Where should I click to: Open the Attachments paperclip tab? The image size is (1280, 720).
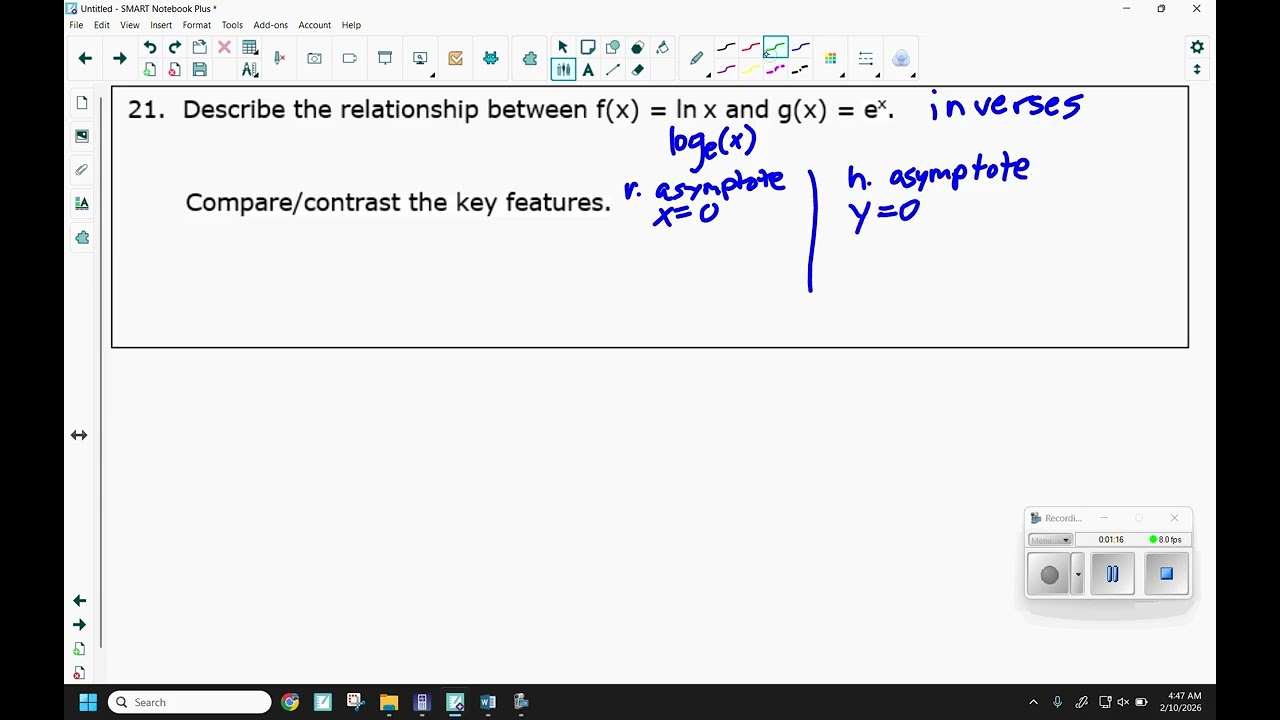pos(82,170)
